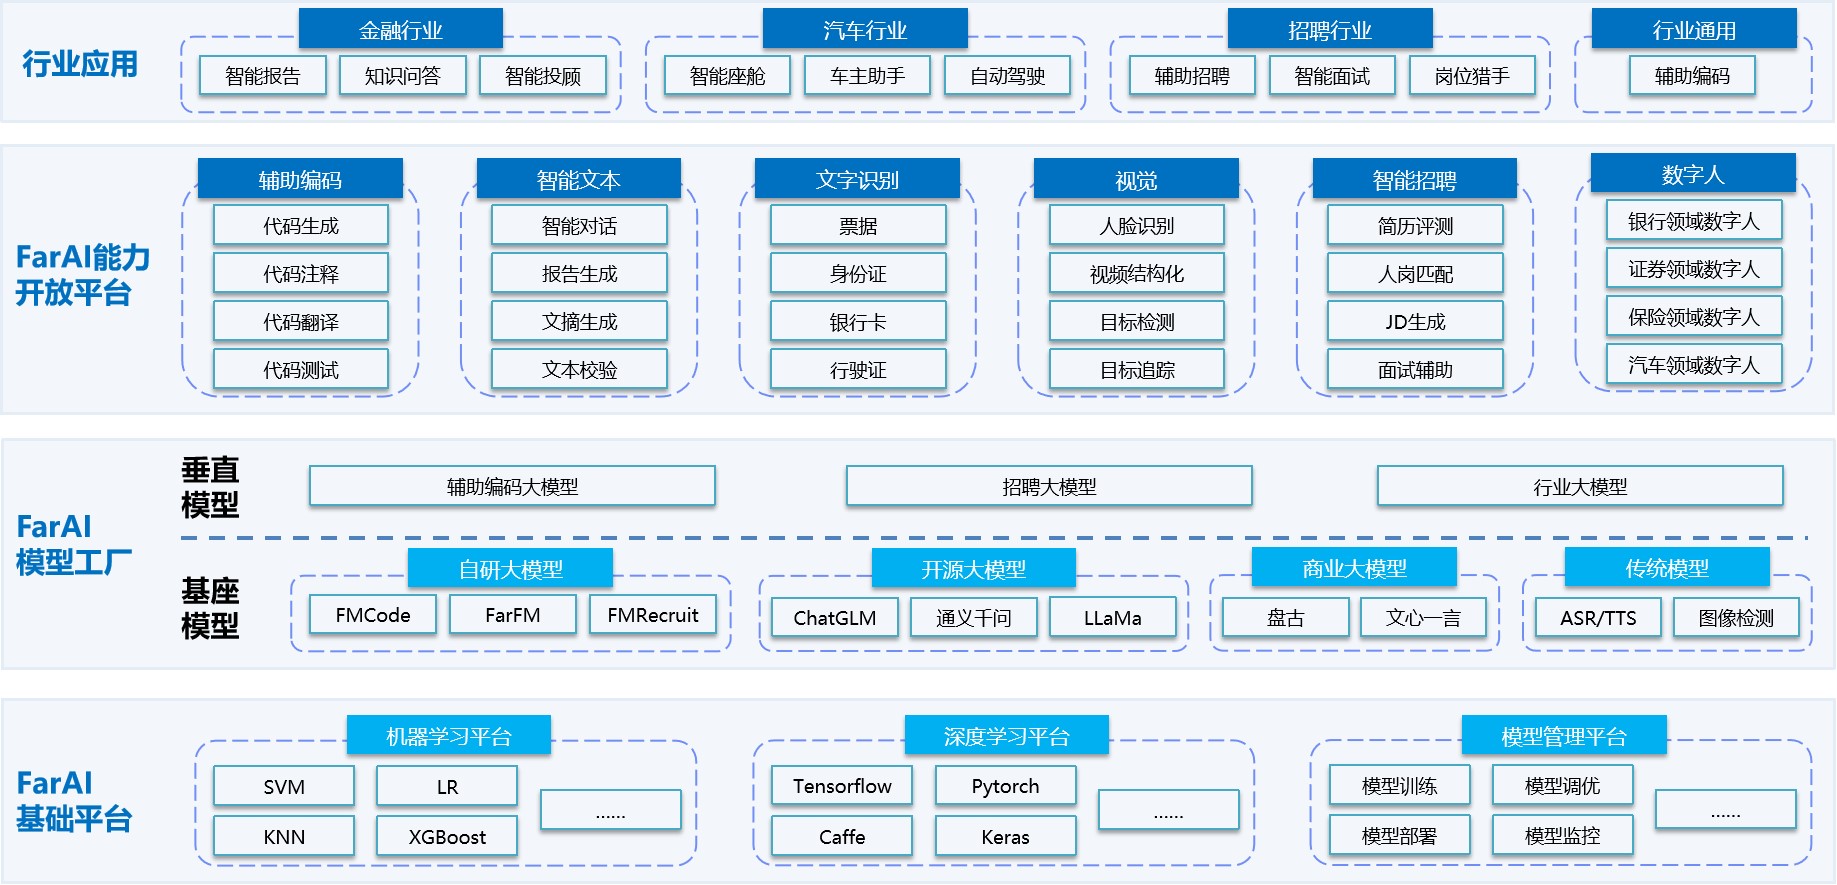This screenshot has height=885, width=1837.
Task: Click the XGBoost algorithm box
Action: click(x=446, y=837)
